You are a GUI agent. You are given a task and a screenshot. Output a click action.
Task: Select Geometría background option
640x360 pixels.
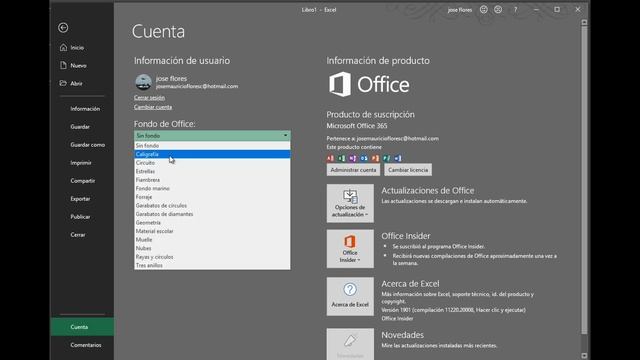pos(212,222)
